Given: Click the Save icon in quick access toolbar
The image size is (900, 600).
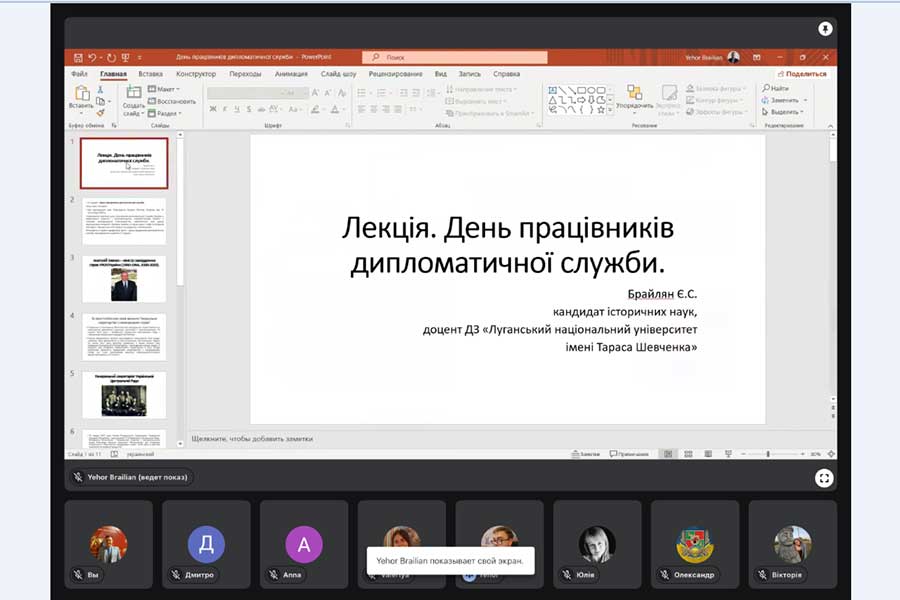Looking at the screenshot, I should coord(75,58).
